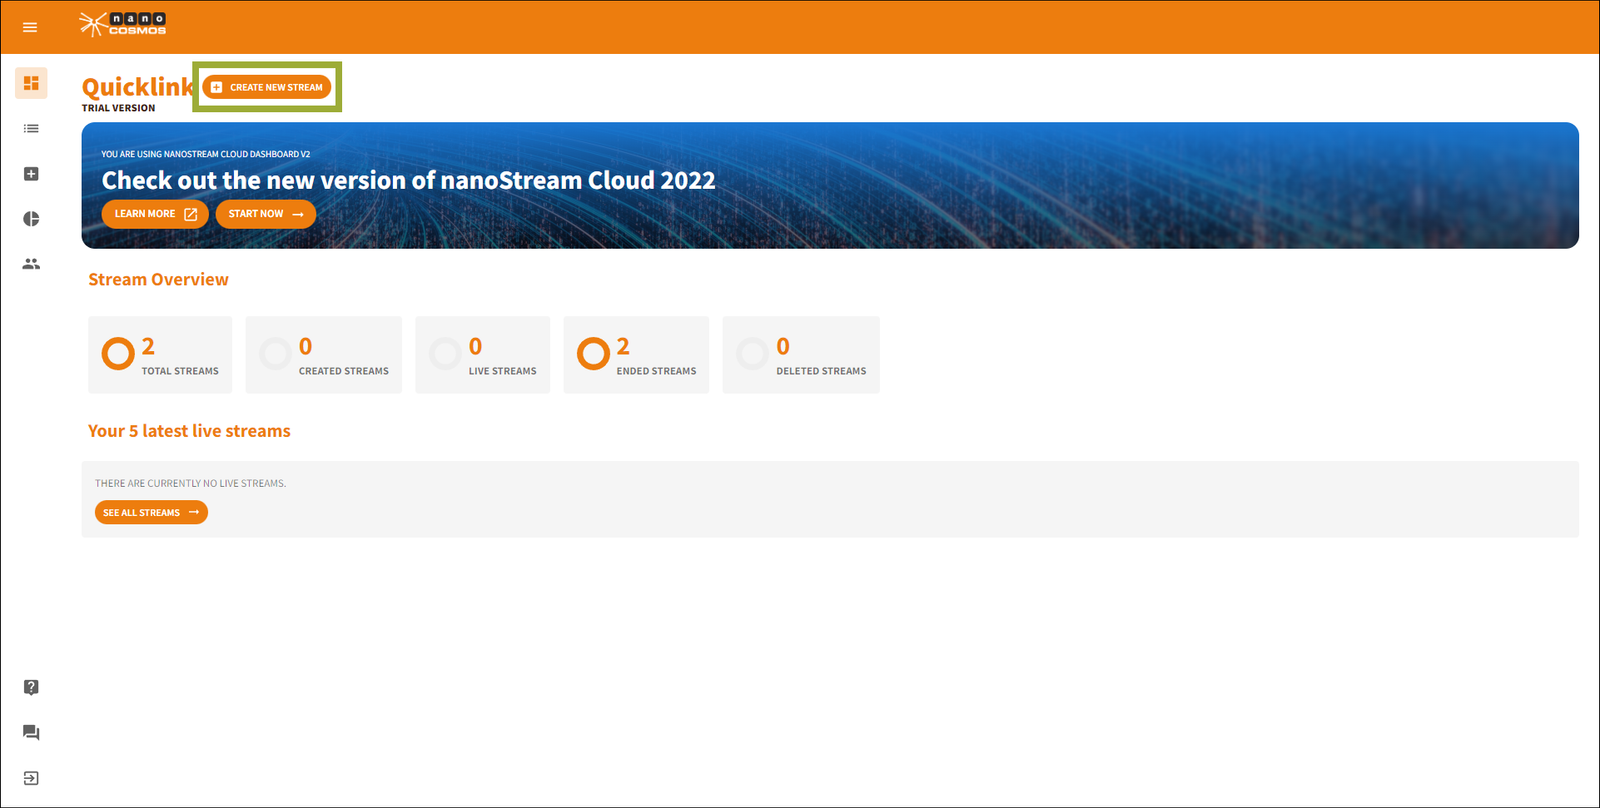
Task: Select the Created Streams card
Action: (x=323, y=355)
